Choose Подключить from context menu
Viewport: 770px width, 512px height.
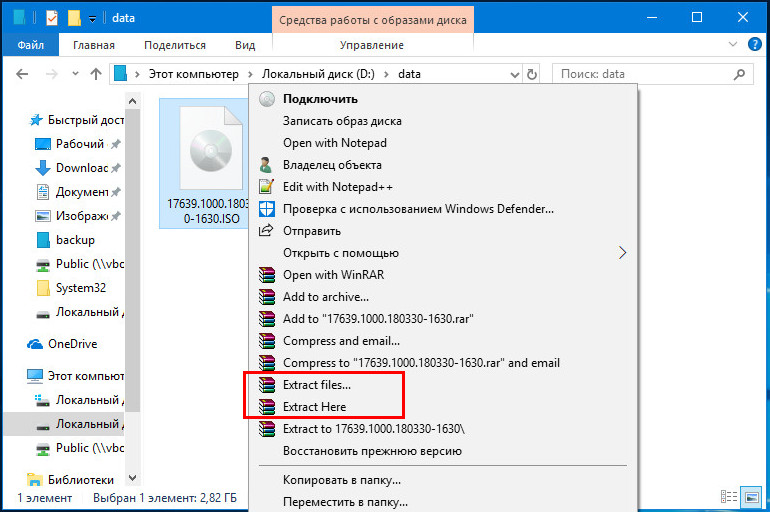pyautogui.click(x=443, y=99)
